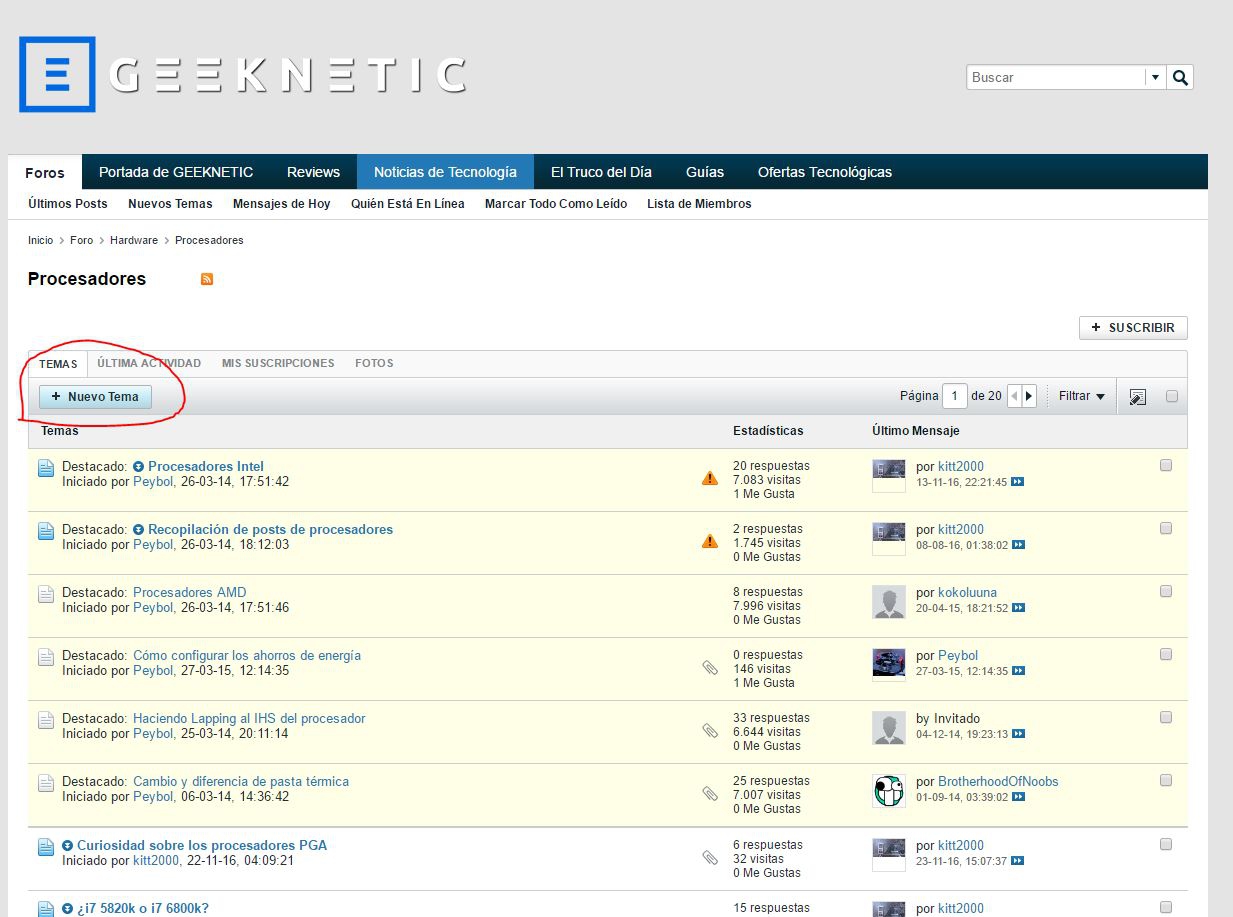1233x917 pixels.
Task: Open El Truco del Día menu item
Action: coord(601,172)
